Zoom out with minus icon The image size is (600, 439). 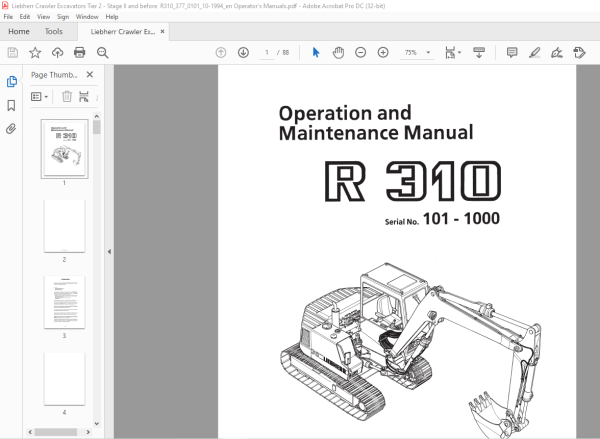click(360, 52)
